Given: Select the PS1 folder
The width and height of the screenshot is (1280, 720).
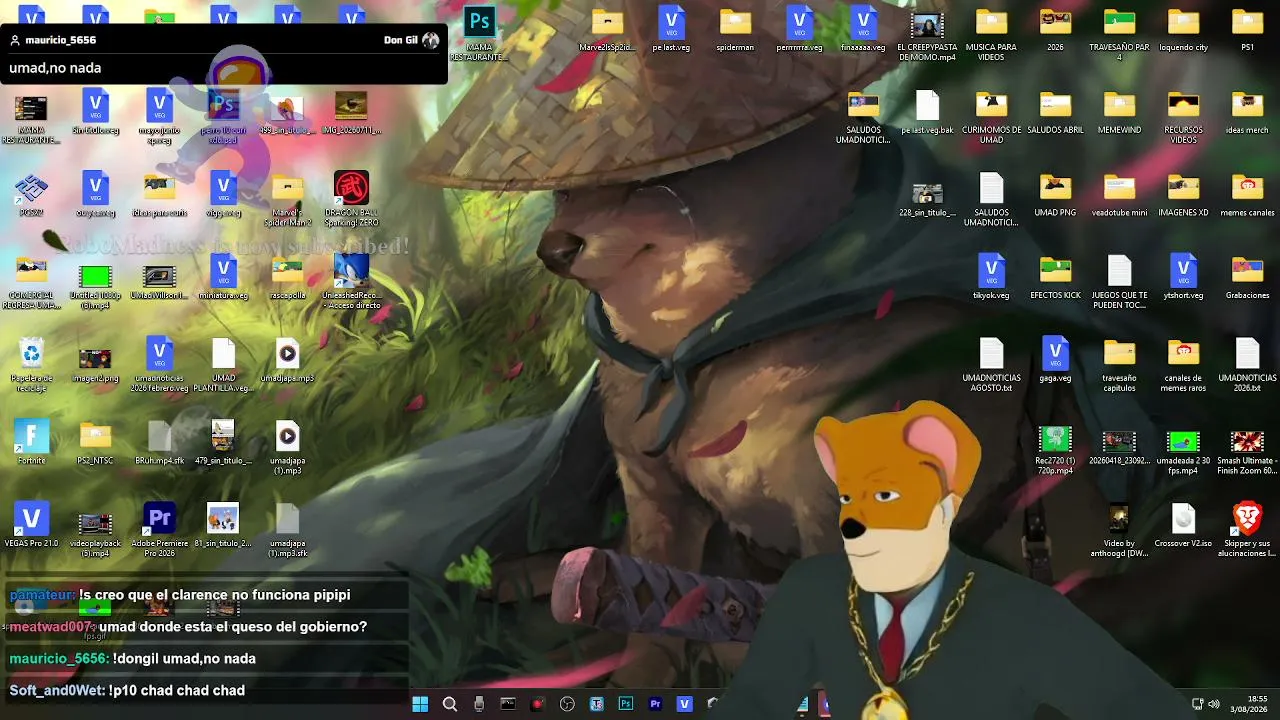Looking at the screenshot, I should point(1247,28).
